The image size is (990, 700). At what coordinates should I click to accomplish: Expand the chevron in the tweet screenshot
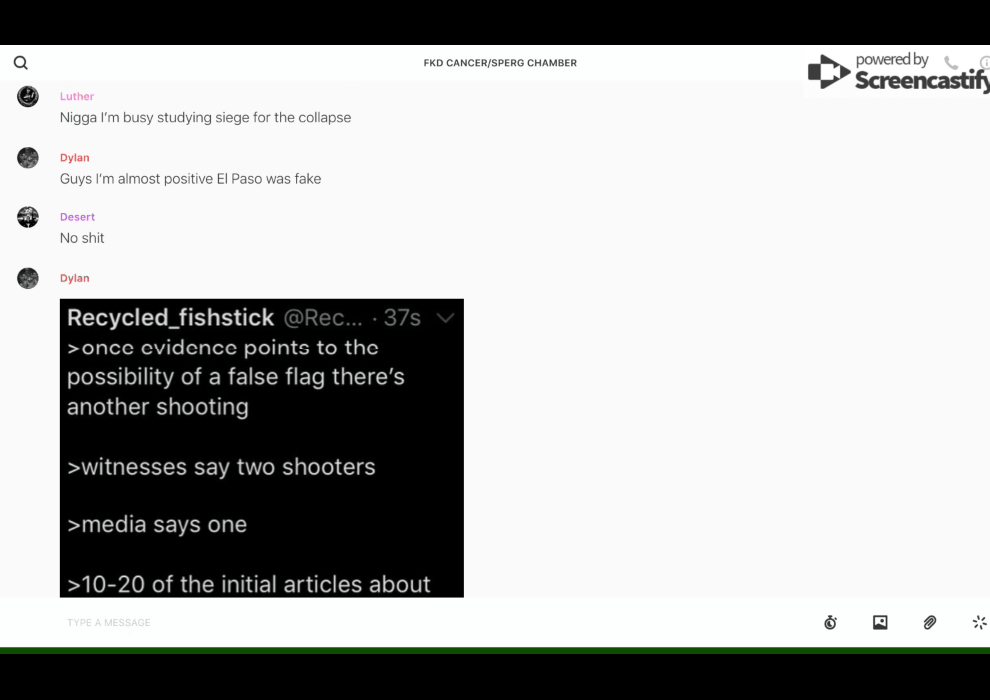click(x=445, y=318)
